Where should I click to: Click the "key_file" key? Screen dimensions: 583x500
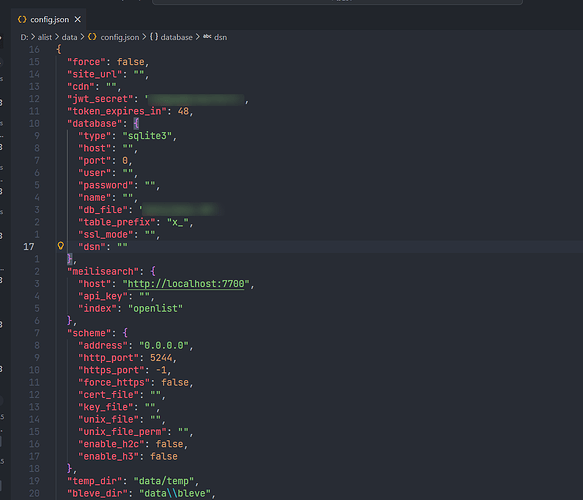coord(106,407)
